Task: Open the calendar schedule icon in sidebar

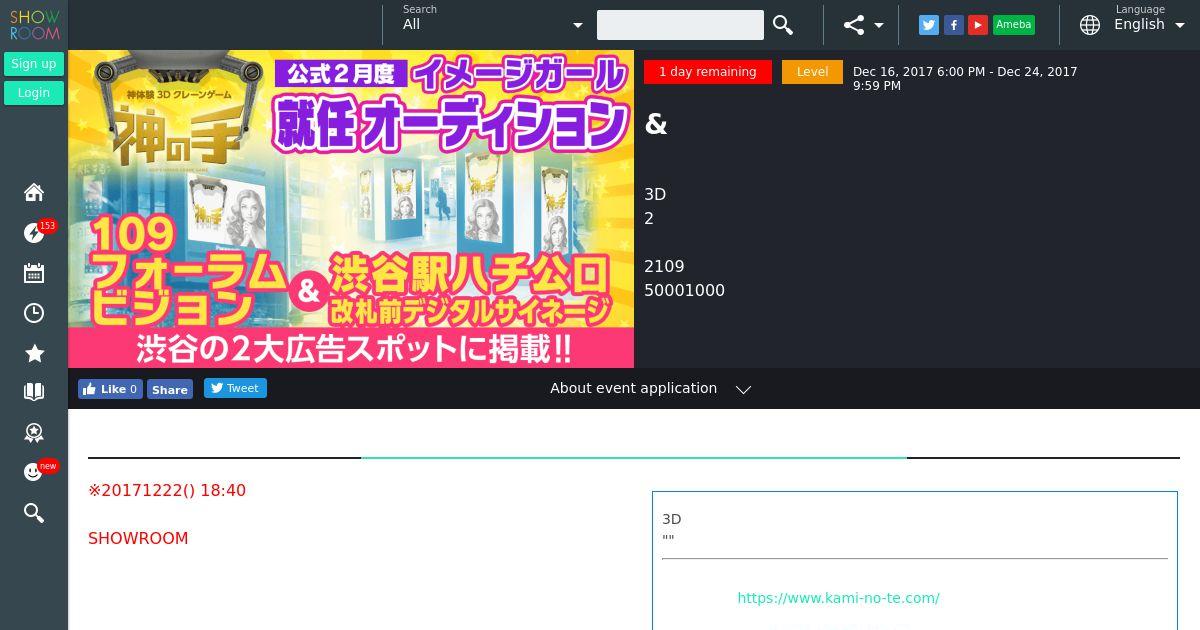Action: [x=34, y=273]
